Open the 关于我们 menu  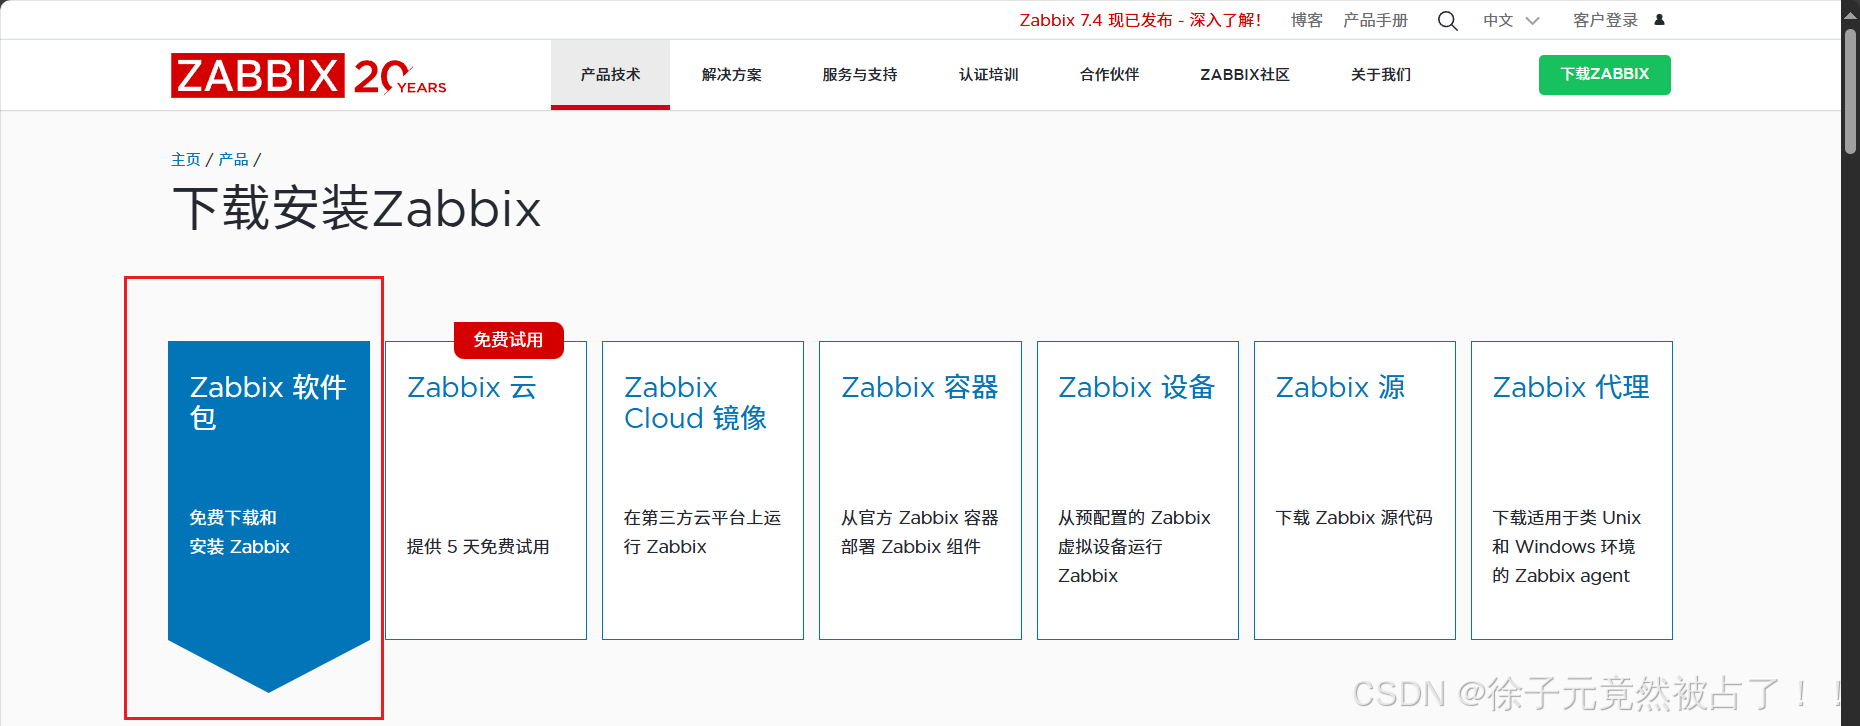click(1380, 75)
